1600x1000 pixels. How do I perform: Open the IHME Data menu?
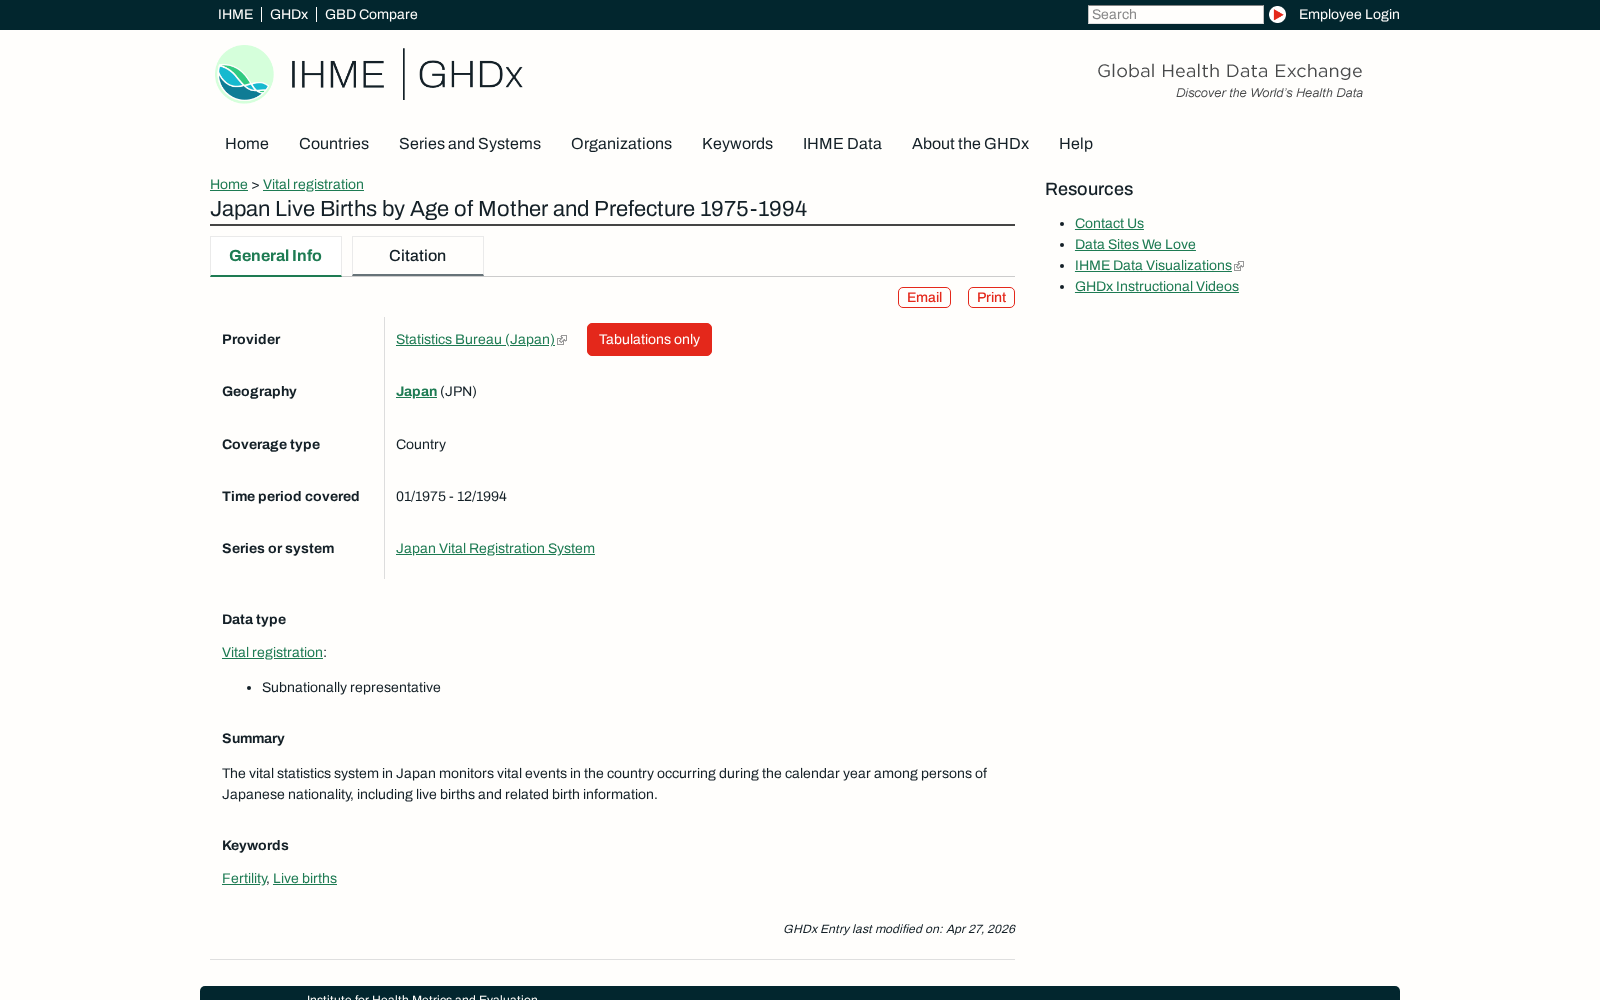point(842,143)
